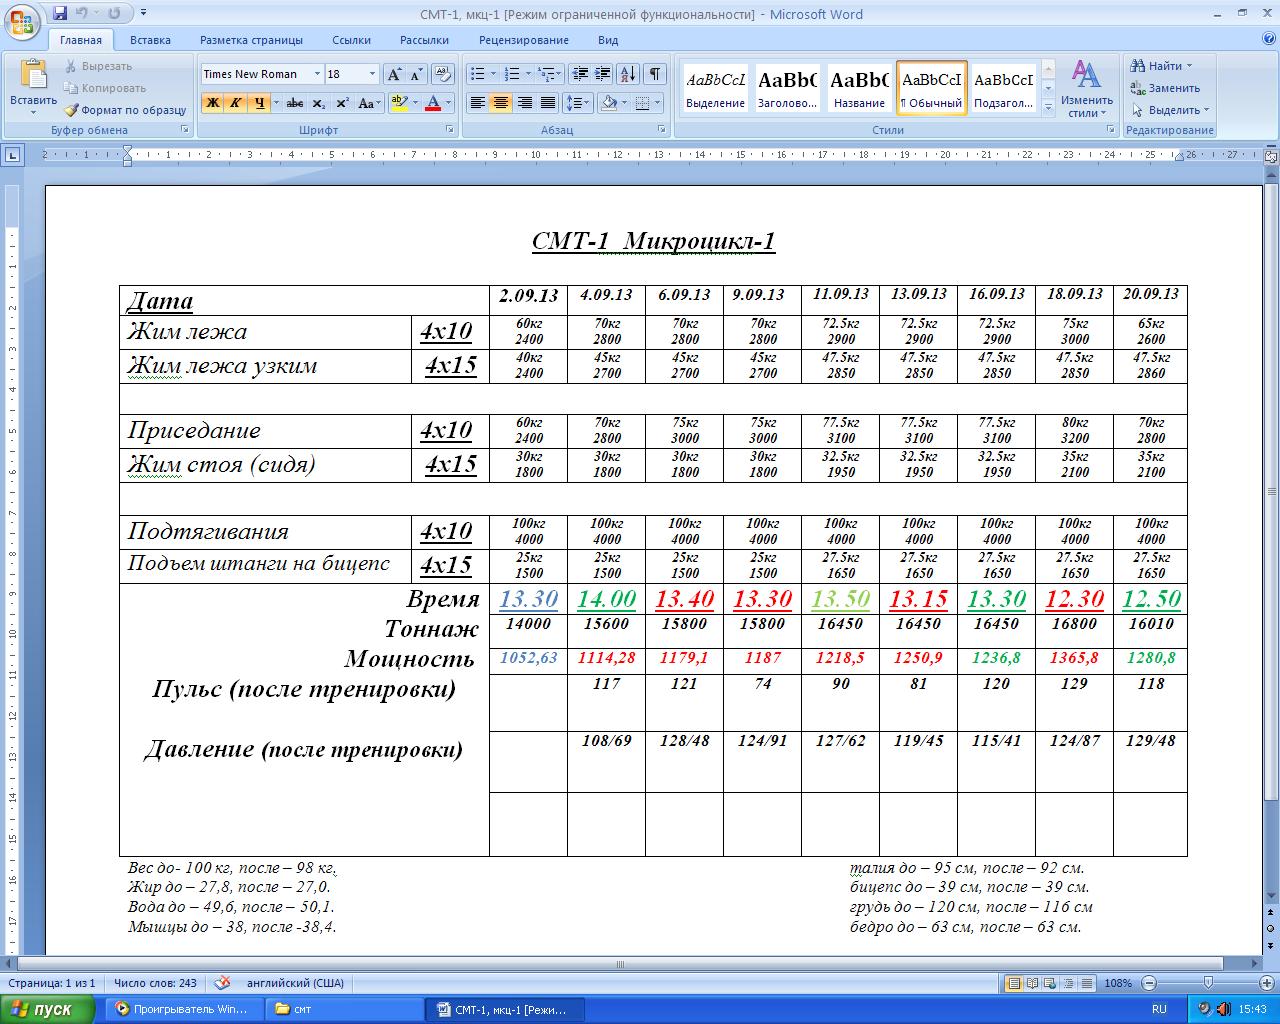Open the Times New Roman font dropdown
The width and height of the screenshot is (1280, 1024).
click(317, 74)
